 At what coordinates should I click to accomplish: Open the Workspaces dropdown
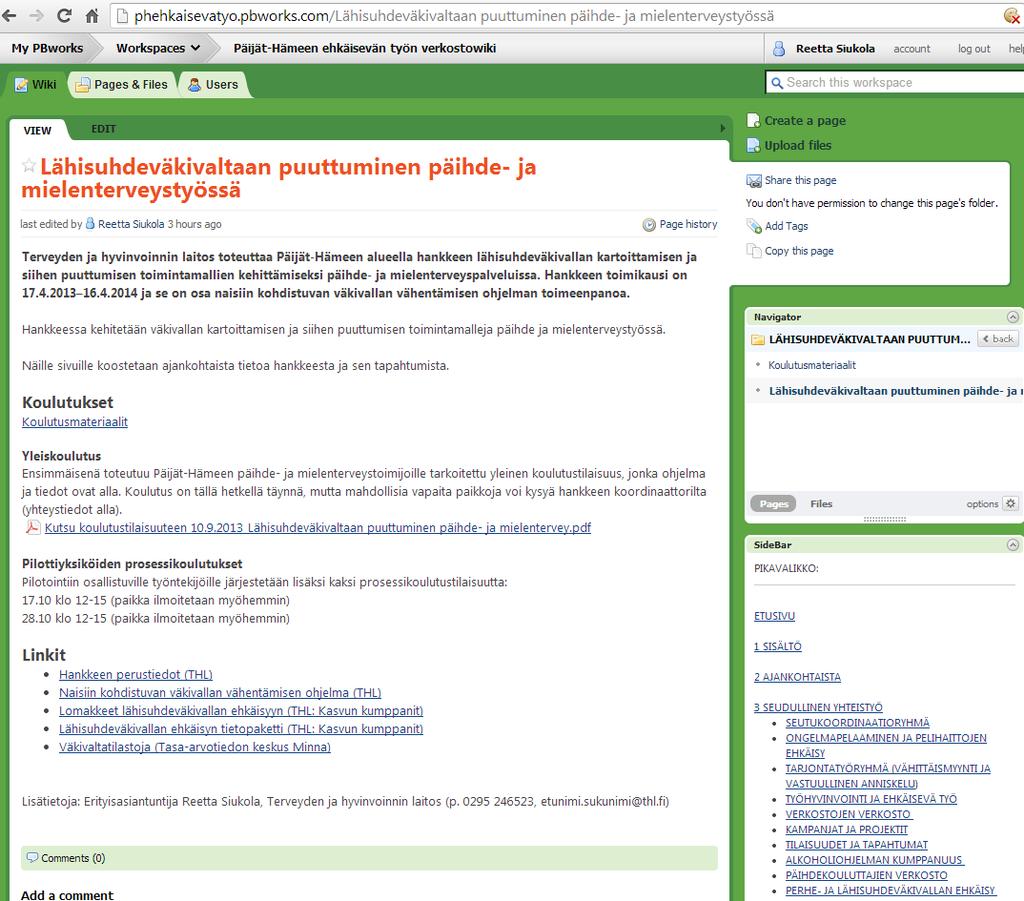157,48
